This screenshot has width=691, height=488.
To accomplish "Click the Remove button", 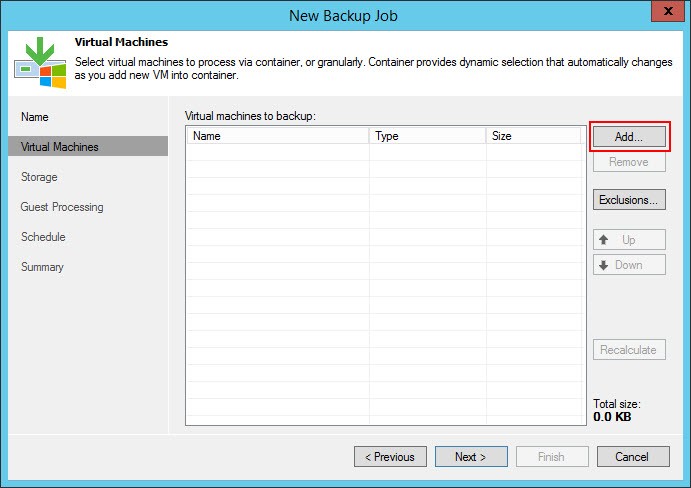I will click(x=629, y=162).
